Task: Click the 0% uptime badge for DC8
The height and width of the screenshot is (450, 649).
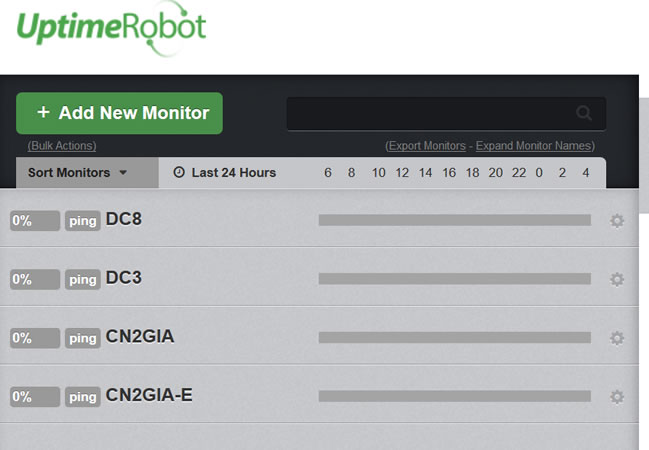Action: point(34,221)
